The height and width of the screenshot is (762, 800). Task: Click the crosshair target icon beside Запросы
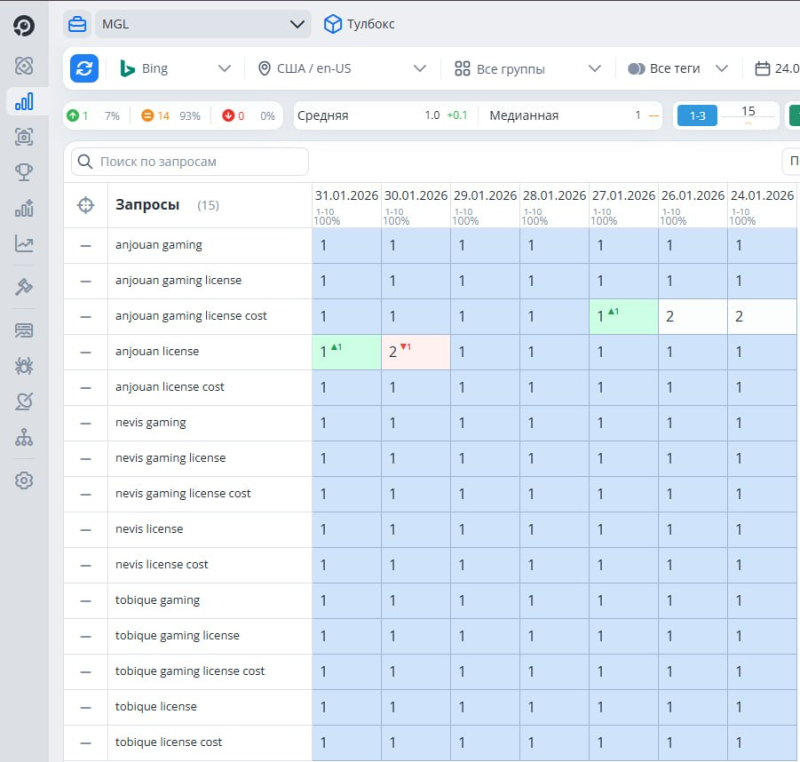[86, 205]
